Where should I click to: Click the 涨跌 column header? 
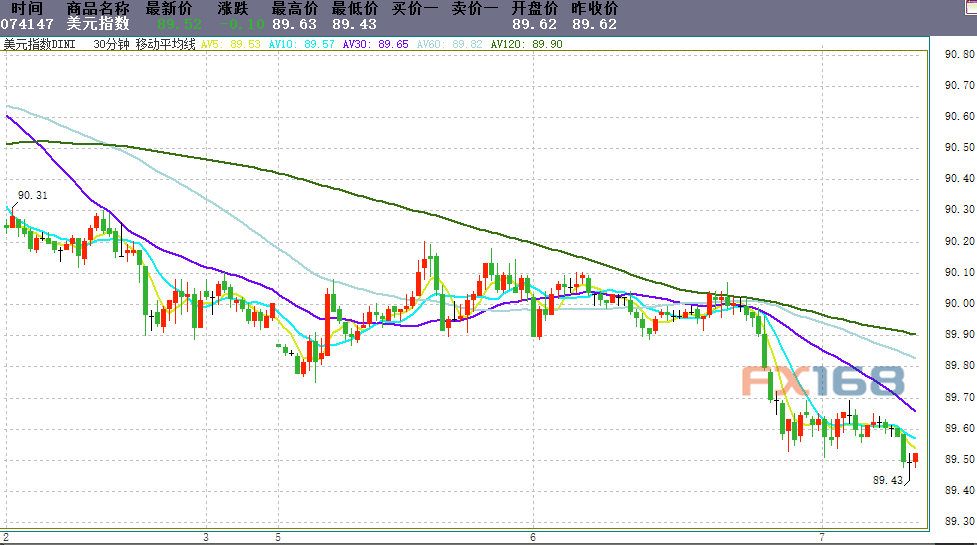pyautogui.click(x=233, y=9)
